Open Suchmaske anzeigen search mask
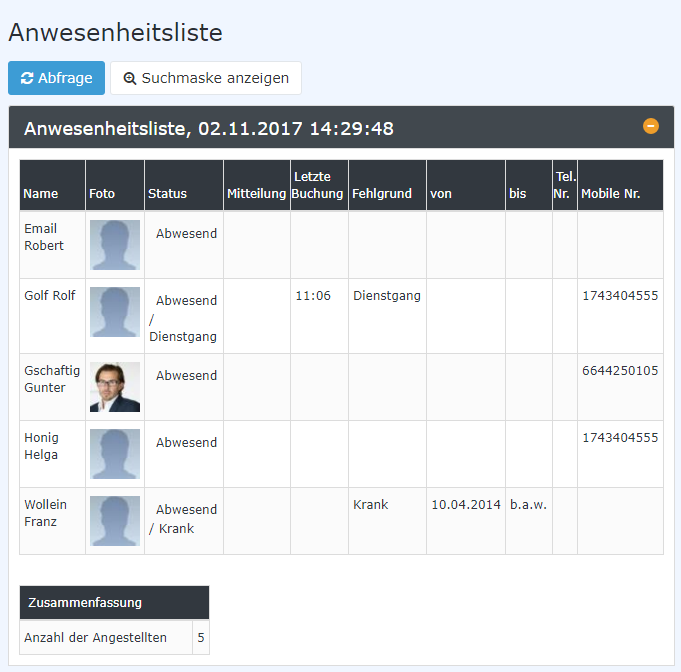 [205, 78]
